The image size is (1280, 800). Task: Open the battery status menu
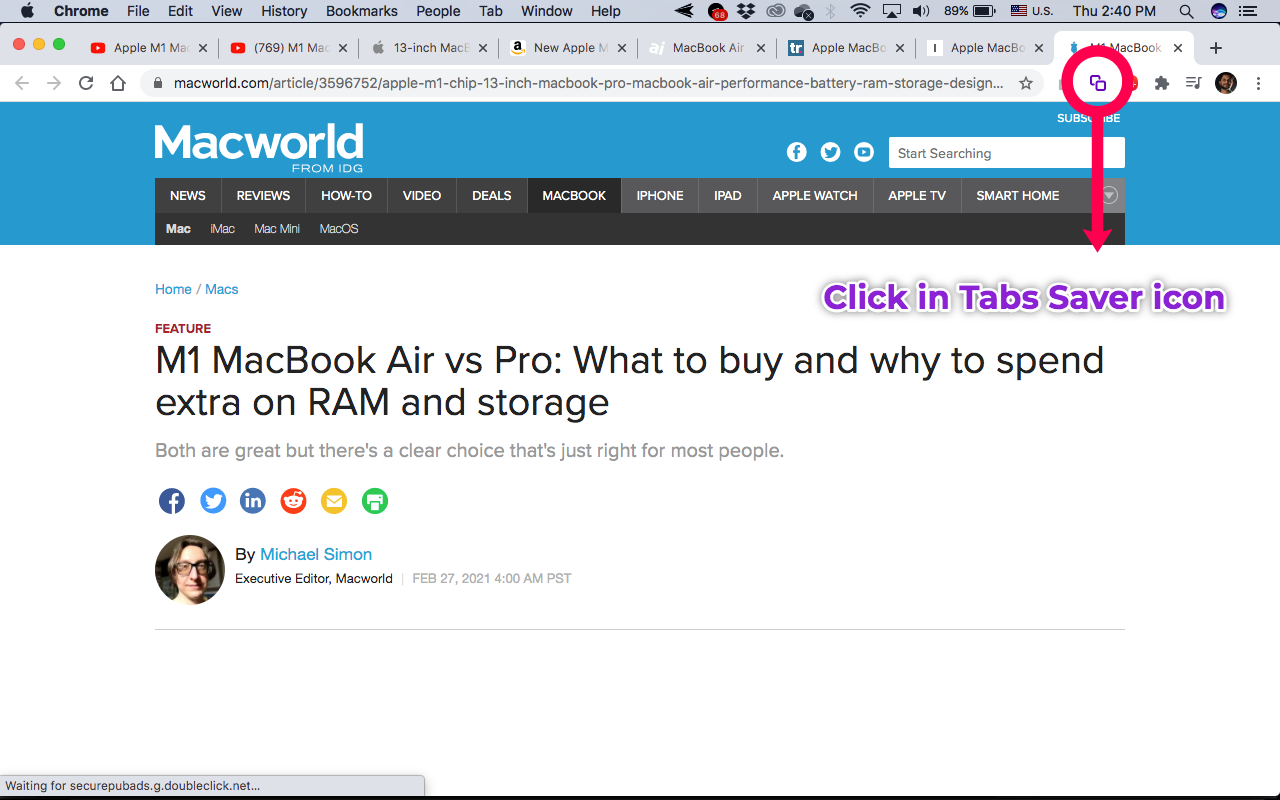click(x=970, y=11)
